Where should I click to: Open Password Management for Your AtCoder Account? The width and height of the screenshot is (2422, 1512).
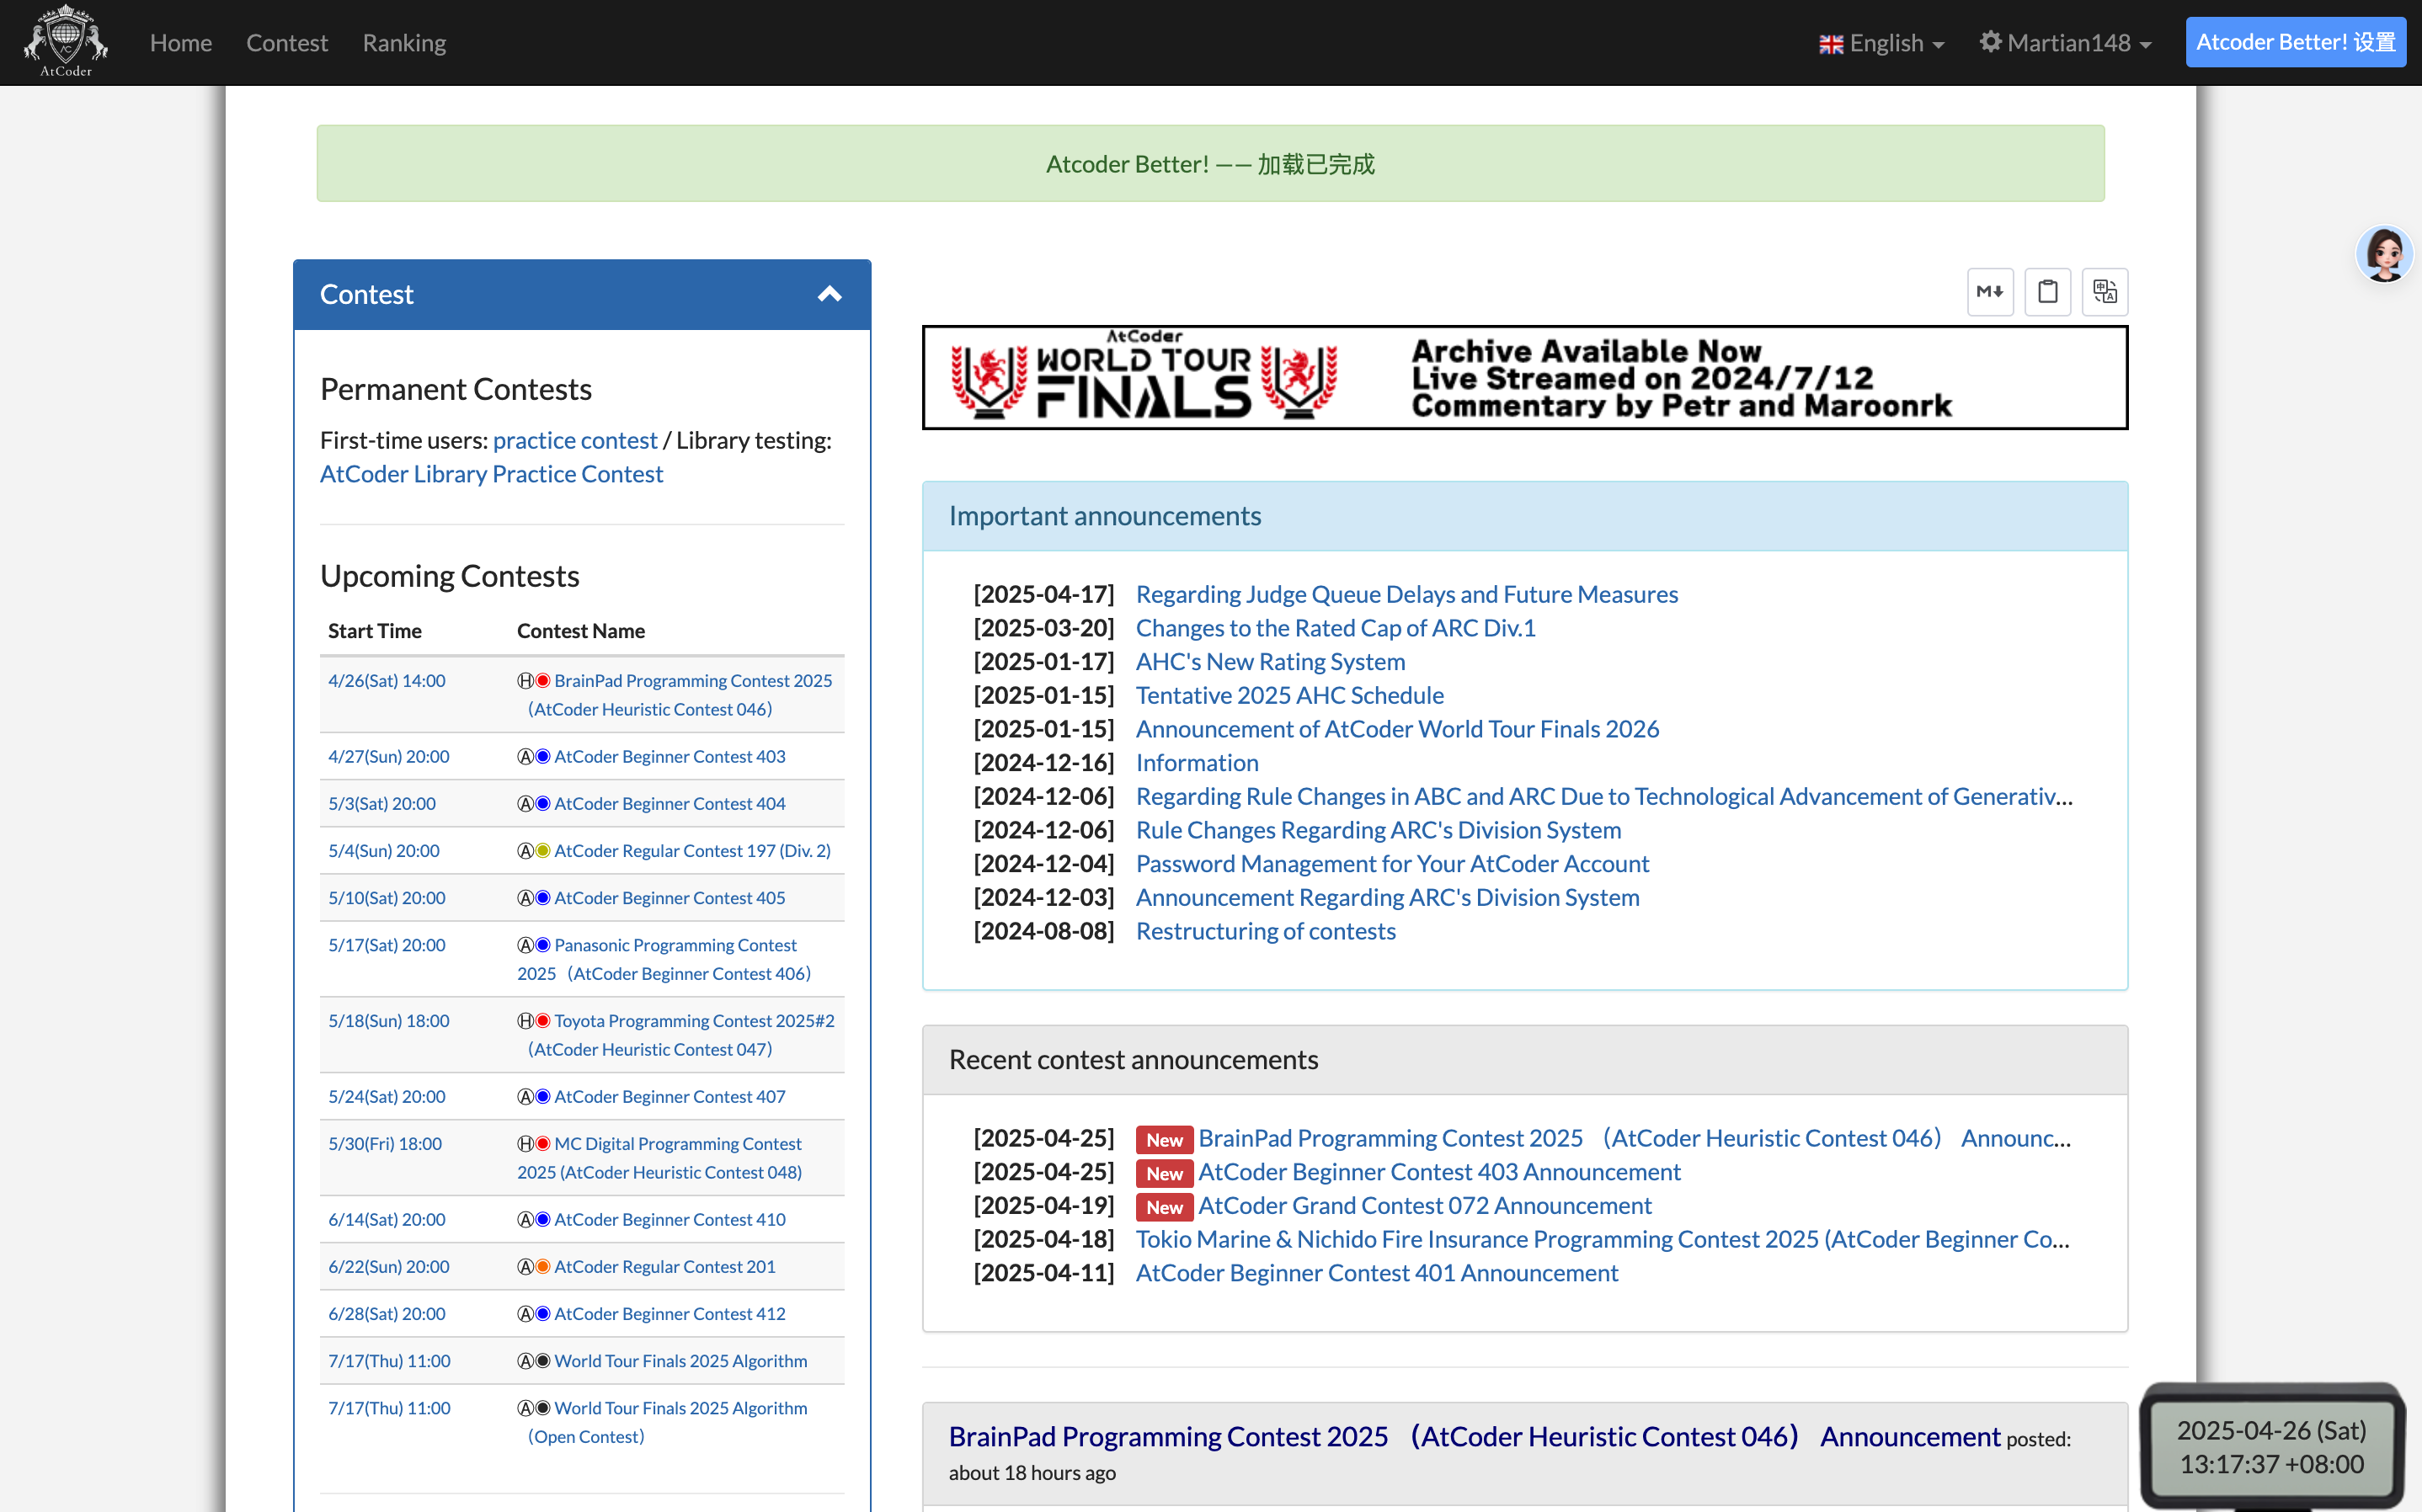coord(1392,863)
